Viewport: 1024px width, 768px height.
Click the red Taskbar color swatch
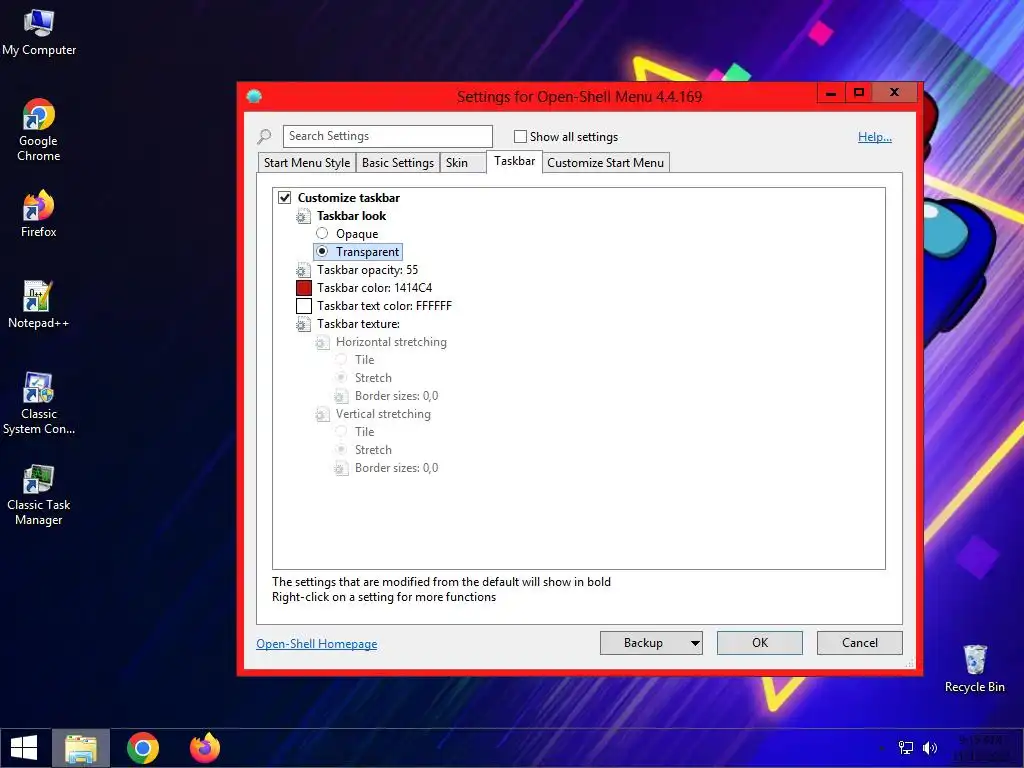(x=304, y=288)
